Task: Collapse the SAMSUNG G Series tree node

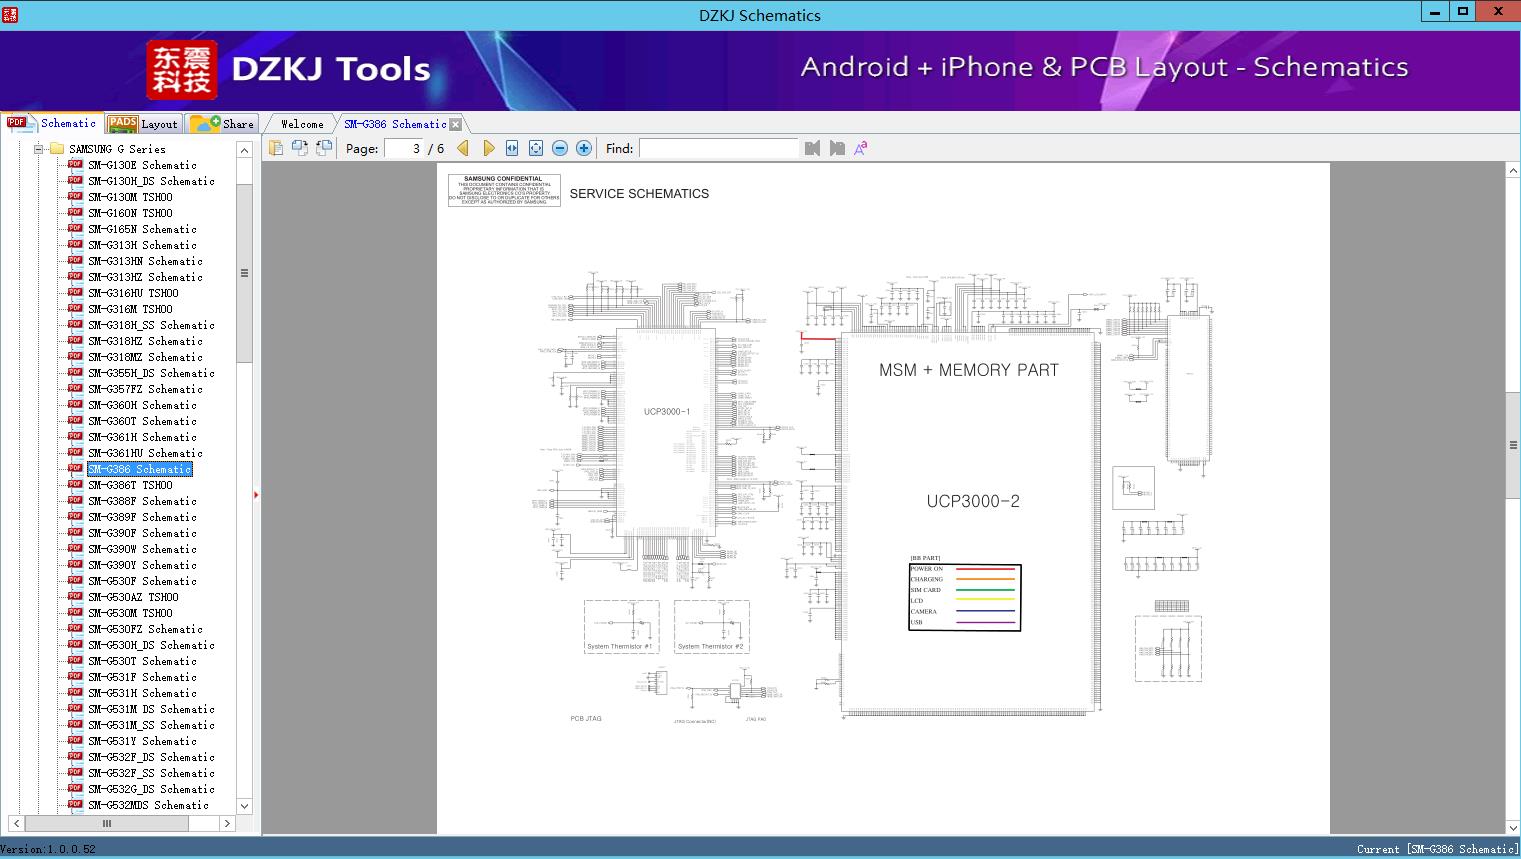Action: tap(38, 149)
